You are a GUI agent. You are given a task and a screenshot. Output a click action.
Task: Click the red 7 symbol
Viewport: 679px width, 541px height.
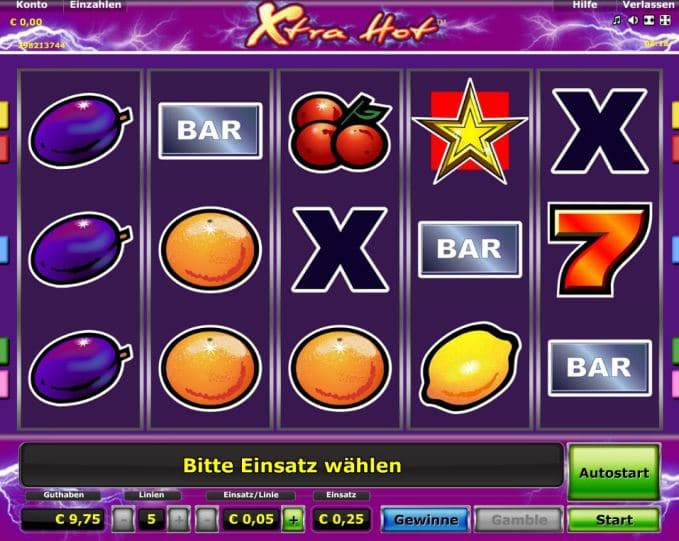pos(600,249)
